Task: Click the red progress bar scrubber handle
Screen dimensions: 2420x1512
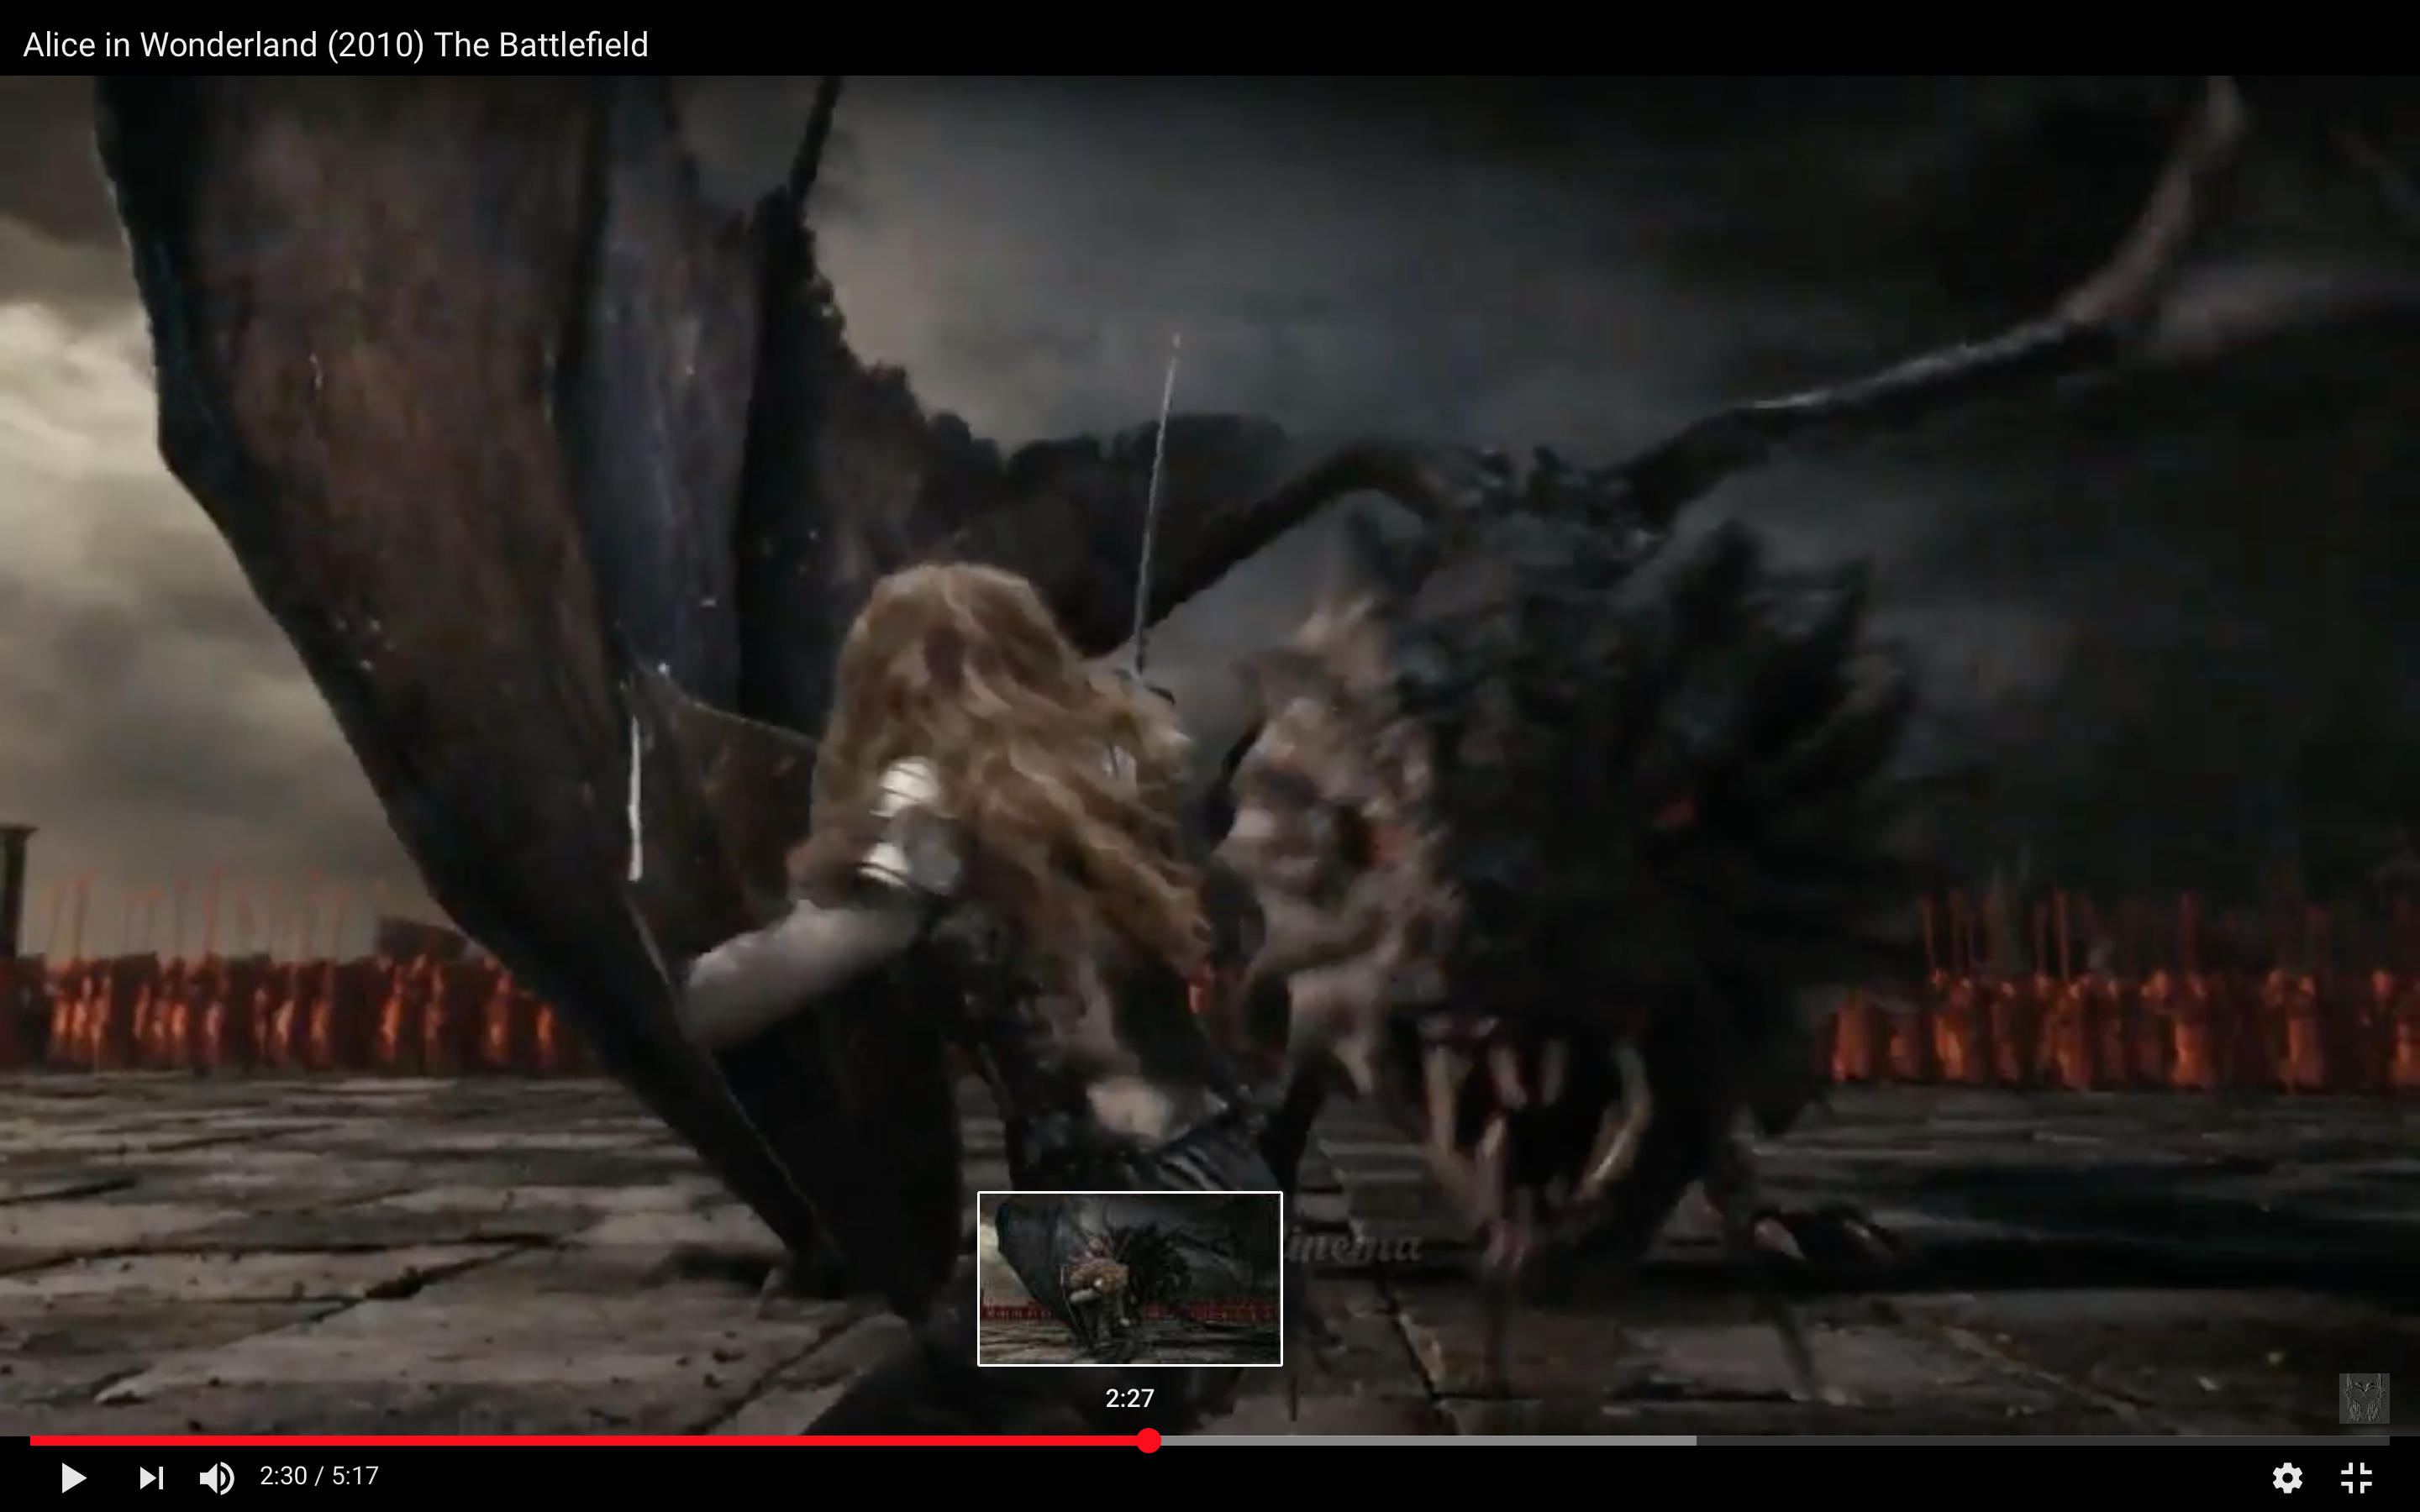Action: pos(1149,1440)
